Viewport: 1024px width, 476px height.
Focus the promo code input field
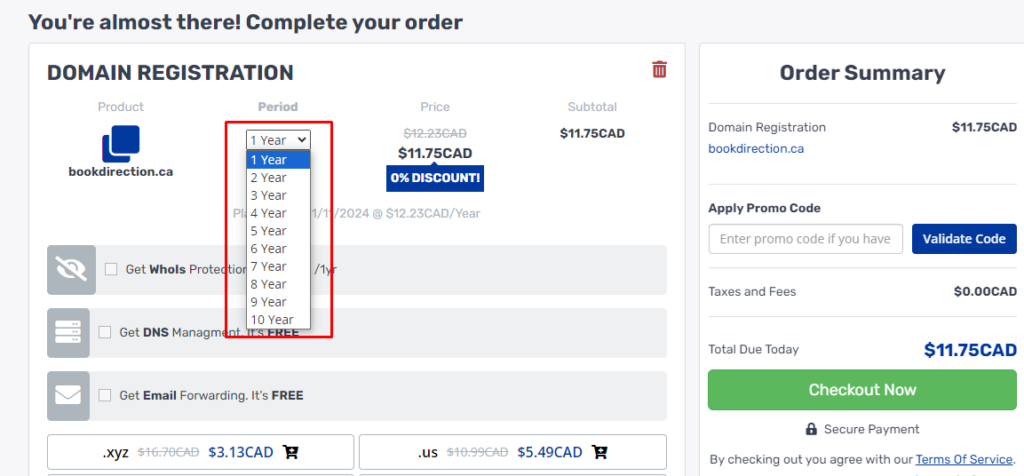tap(806, 239)
